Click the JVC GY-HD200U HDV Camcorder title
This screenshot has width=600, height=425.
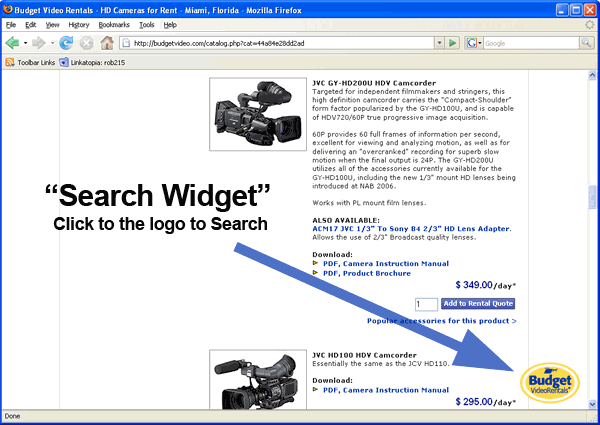point(374,83)
